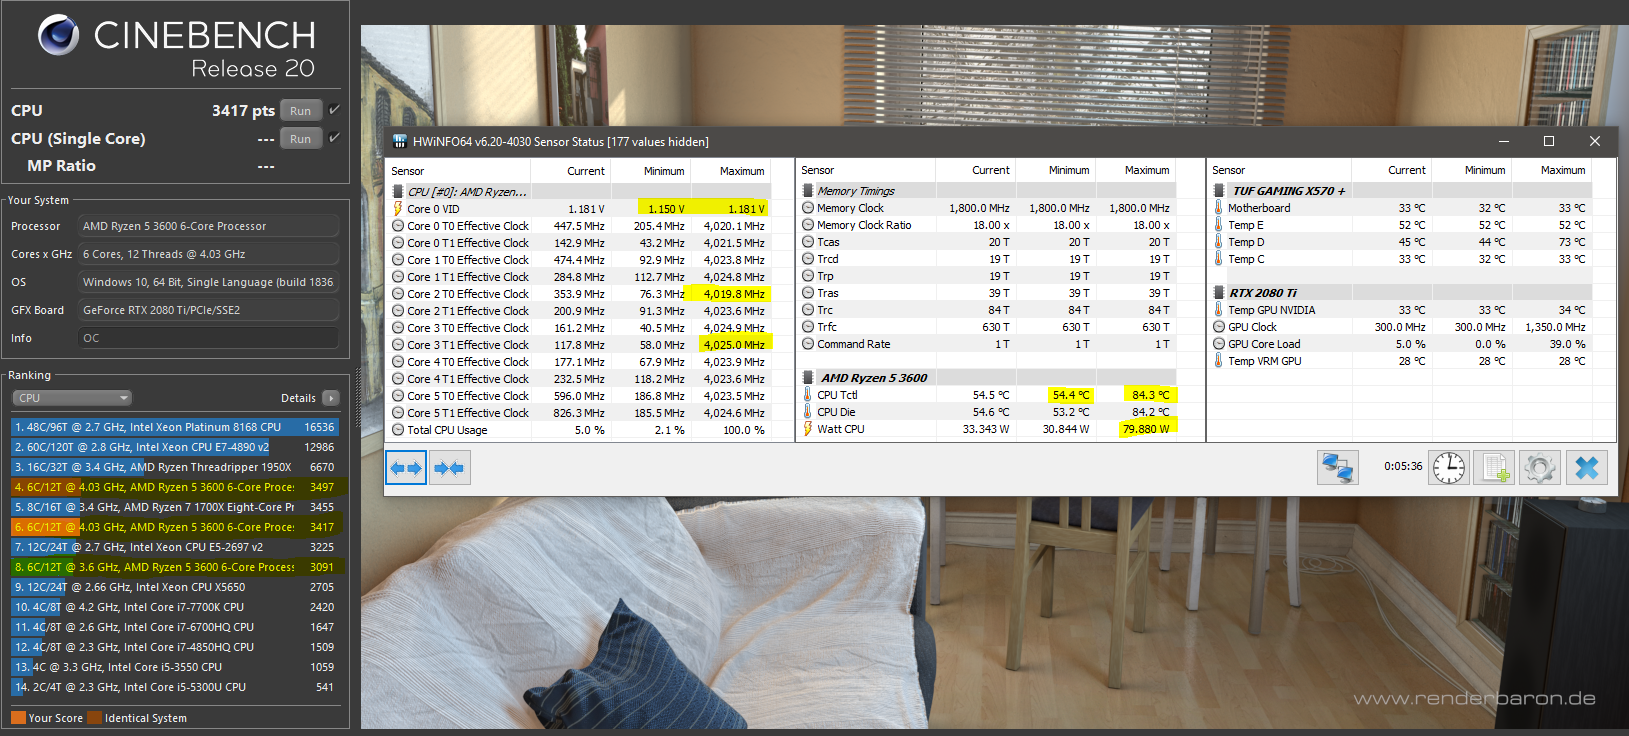Select ranking row 6 scoring 3417
The image size is (1629, 736).
click(175, 527)
